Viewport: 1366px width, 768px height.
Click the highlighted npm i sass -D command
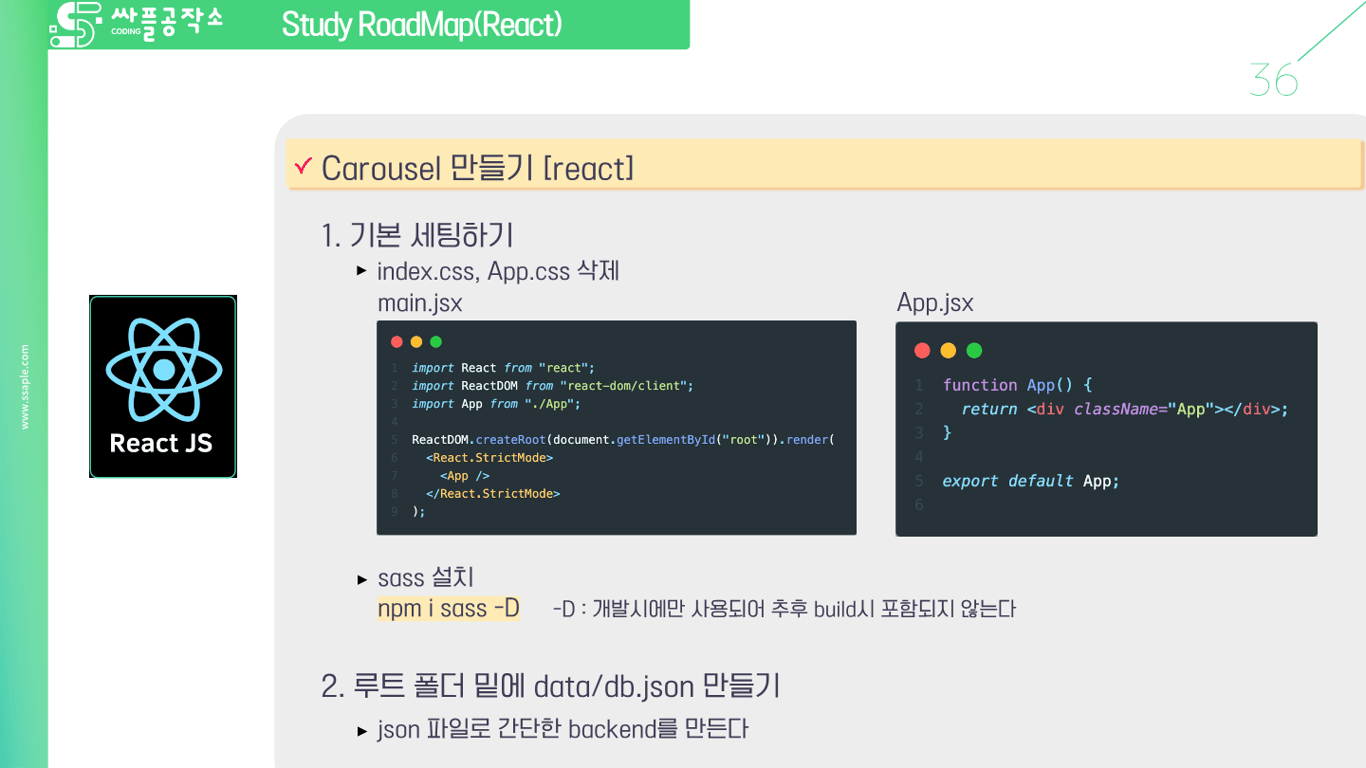click(448, 608)
